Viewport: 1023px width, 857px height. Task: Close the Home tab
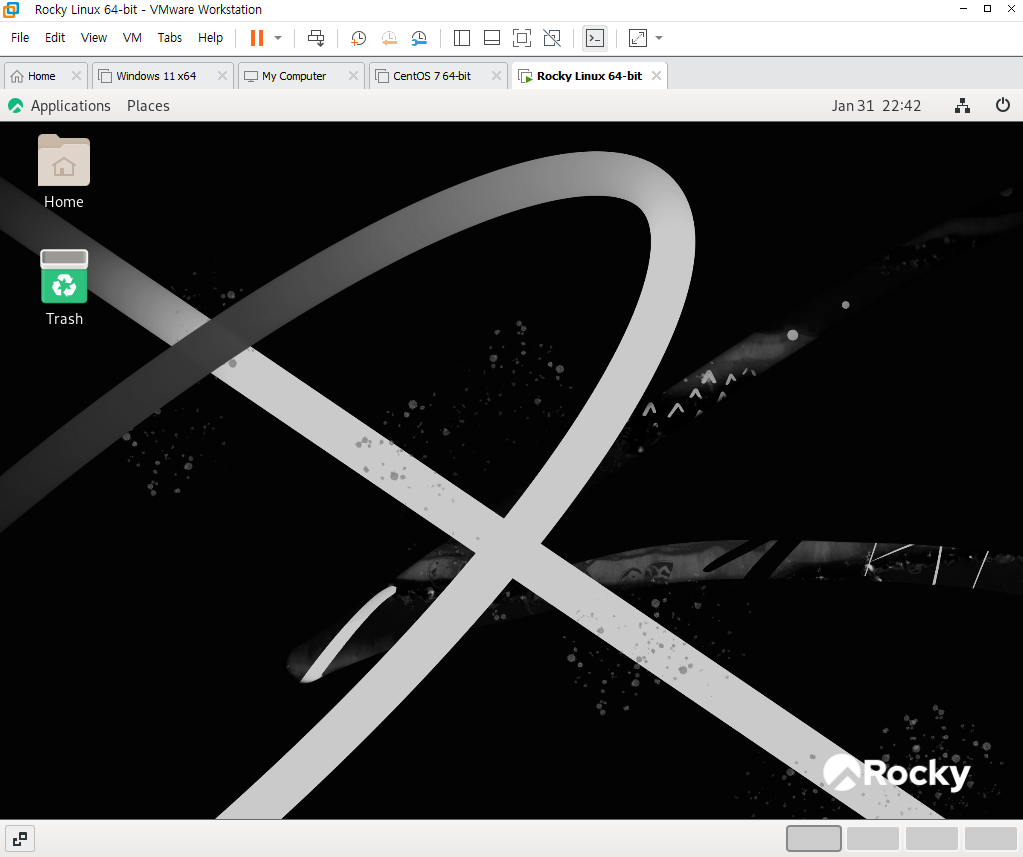click(76, 76)
